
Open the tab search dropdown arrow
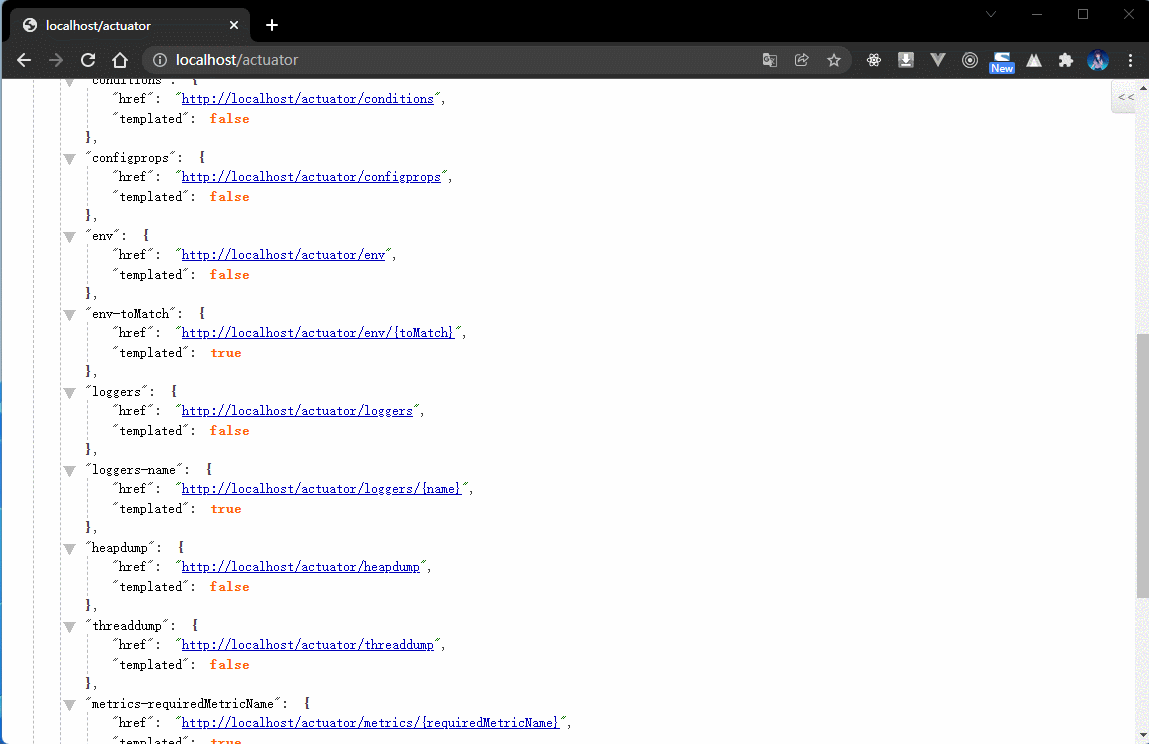coord(991,14)
